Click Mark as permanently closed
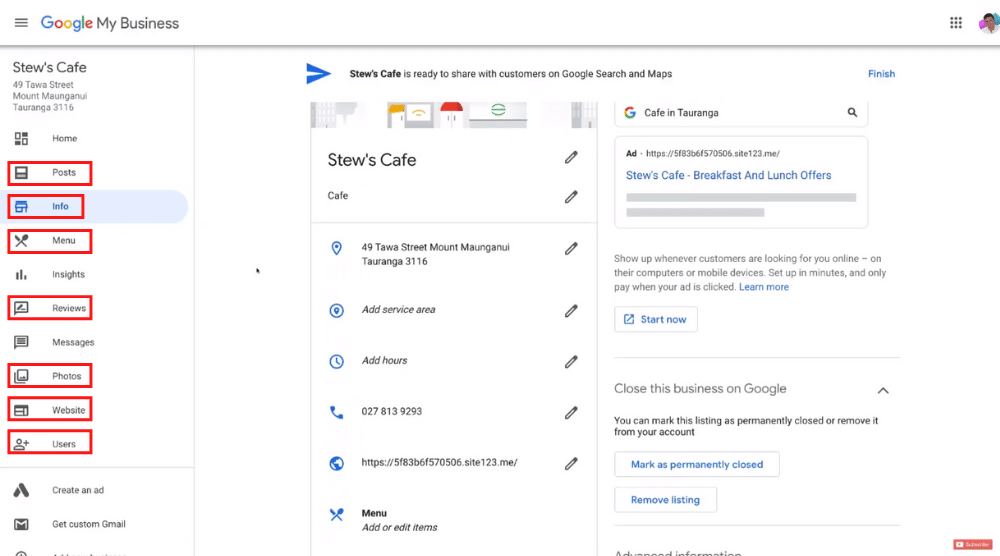 click(696, 464)
